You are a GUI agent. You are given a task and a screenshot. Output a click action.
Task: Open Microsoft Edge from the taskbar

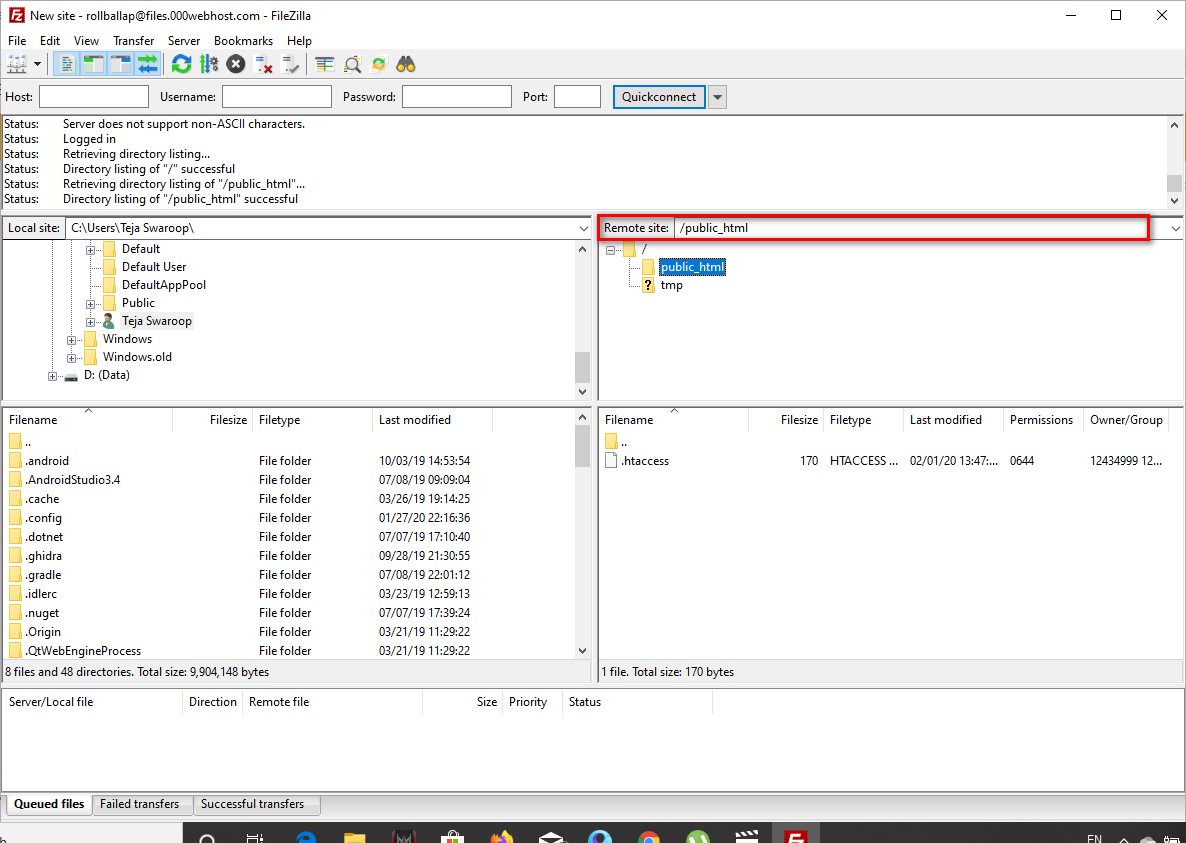coord(306,835)
